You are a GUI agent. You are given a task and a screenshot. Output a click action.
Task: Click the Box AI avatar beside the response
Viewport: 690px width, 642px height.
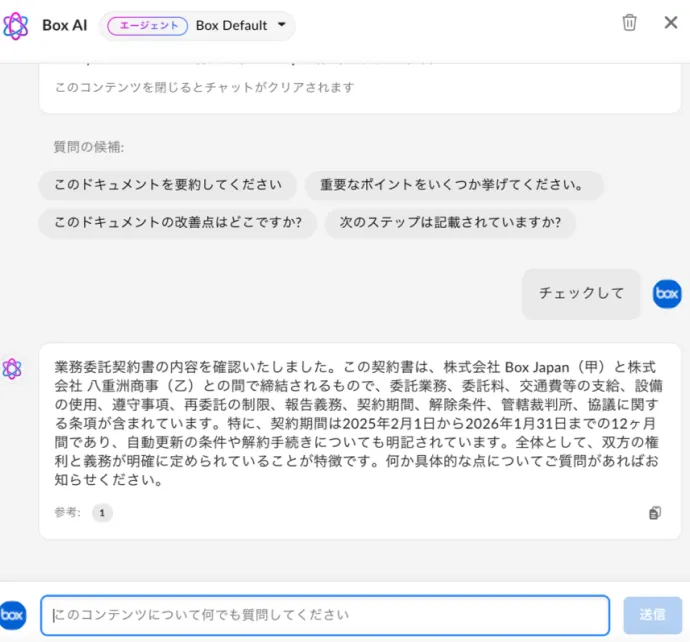(12, 369)
